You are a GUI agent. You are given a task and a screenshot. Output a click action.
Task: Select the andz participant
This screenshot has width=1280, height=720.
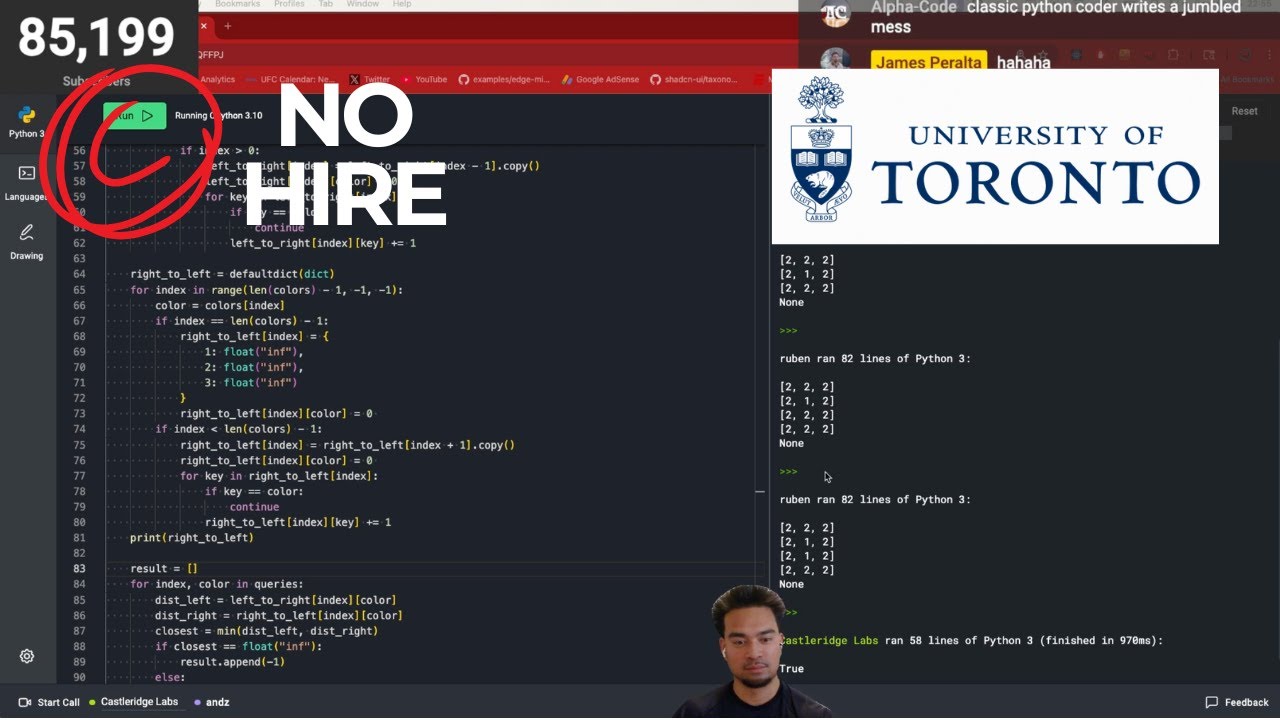tap(212, 702)
